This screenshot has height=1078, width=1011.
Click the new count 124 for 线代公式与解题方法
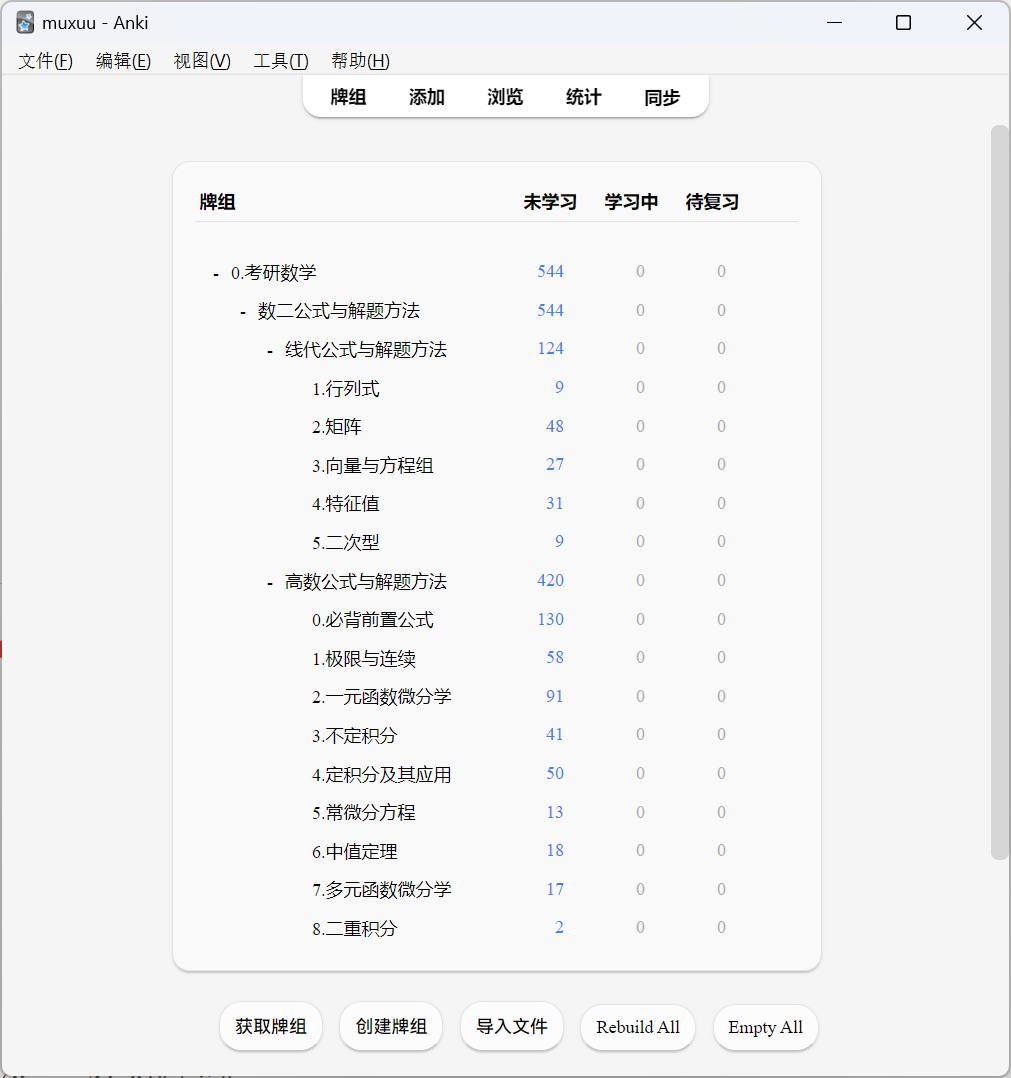point(551,349)
